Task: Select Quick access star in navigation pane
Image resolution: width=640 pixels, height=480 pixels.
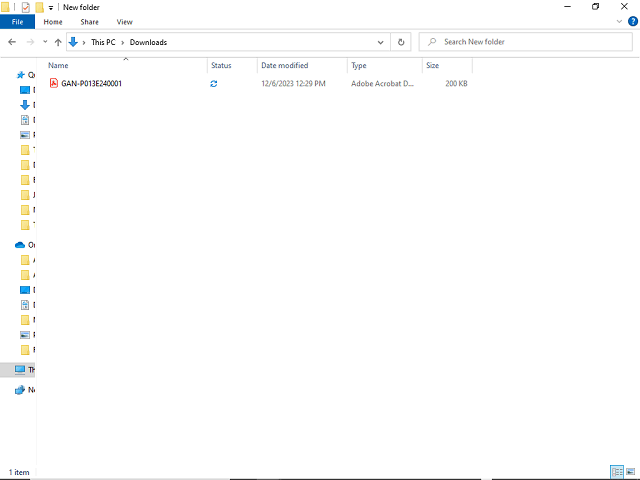Action: coord(20,75)
